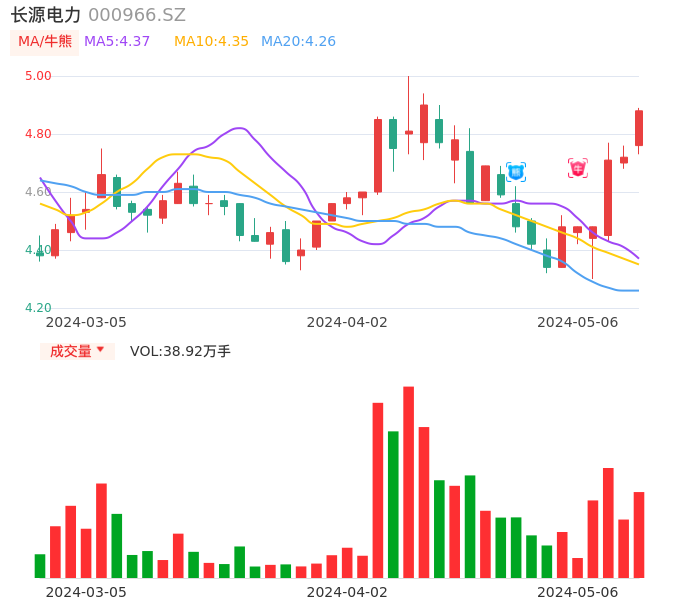Screen dimensions: 686x606
Task: Click the 4.80 price axis label
Action: (38, 134)
